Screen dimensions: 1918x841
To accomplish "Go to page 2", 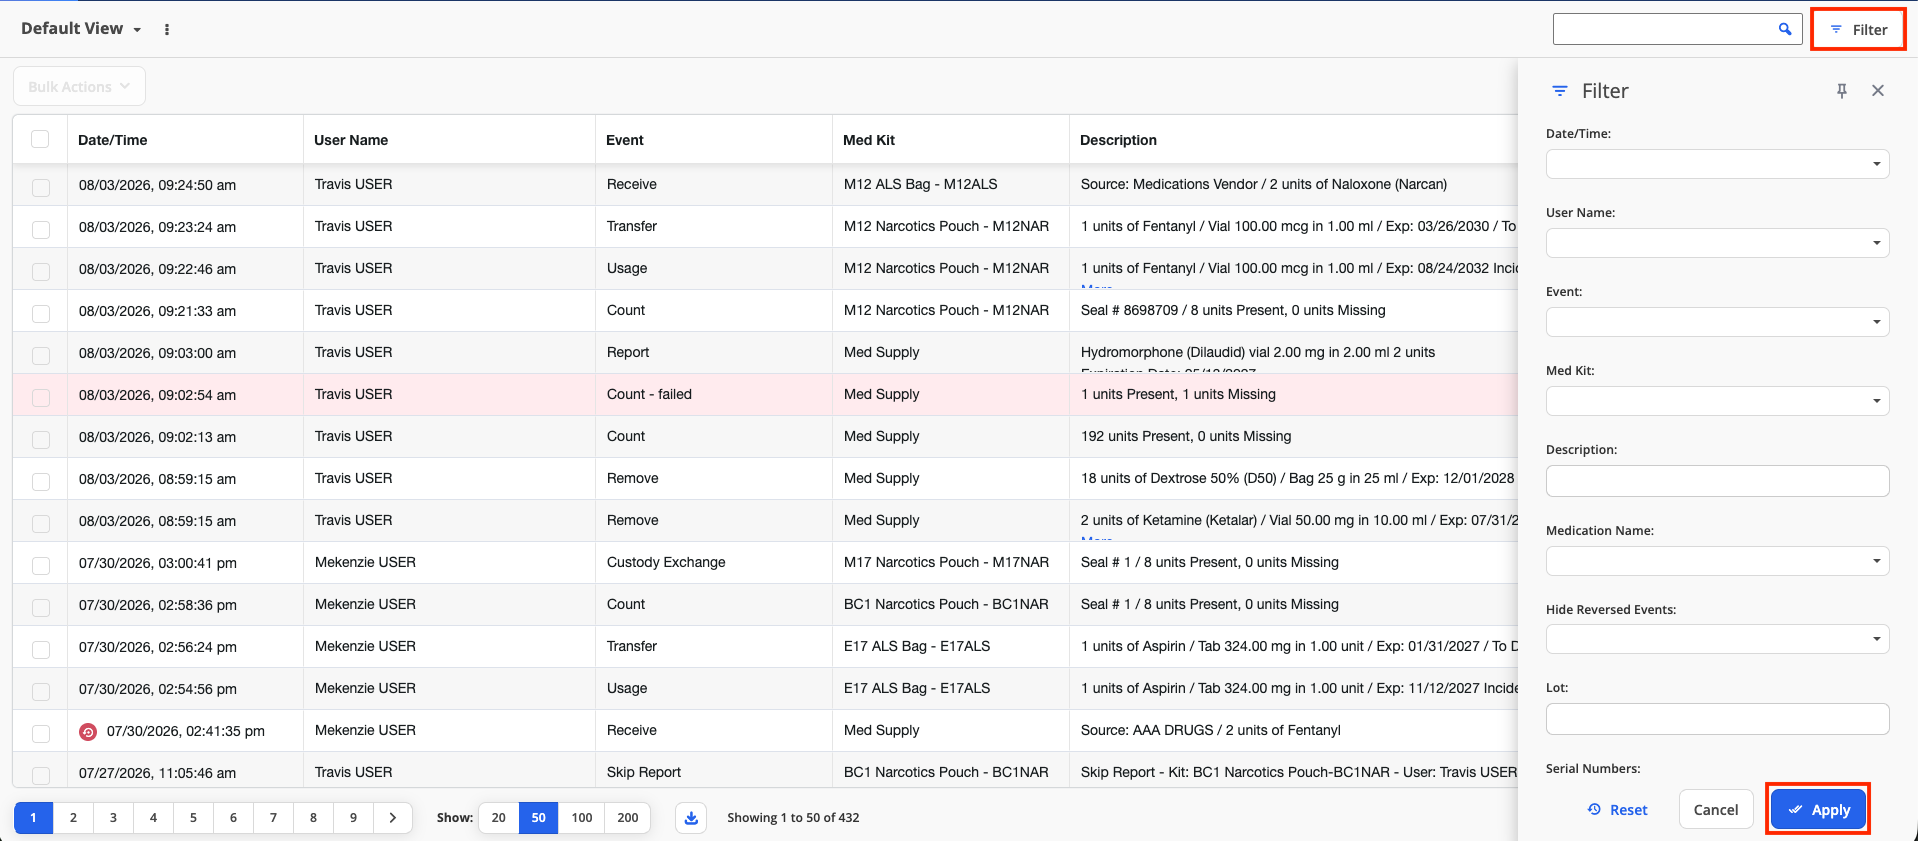I will tap(73, 818).
